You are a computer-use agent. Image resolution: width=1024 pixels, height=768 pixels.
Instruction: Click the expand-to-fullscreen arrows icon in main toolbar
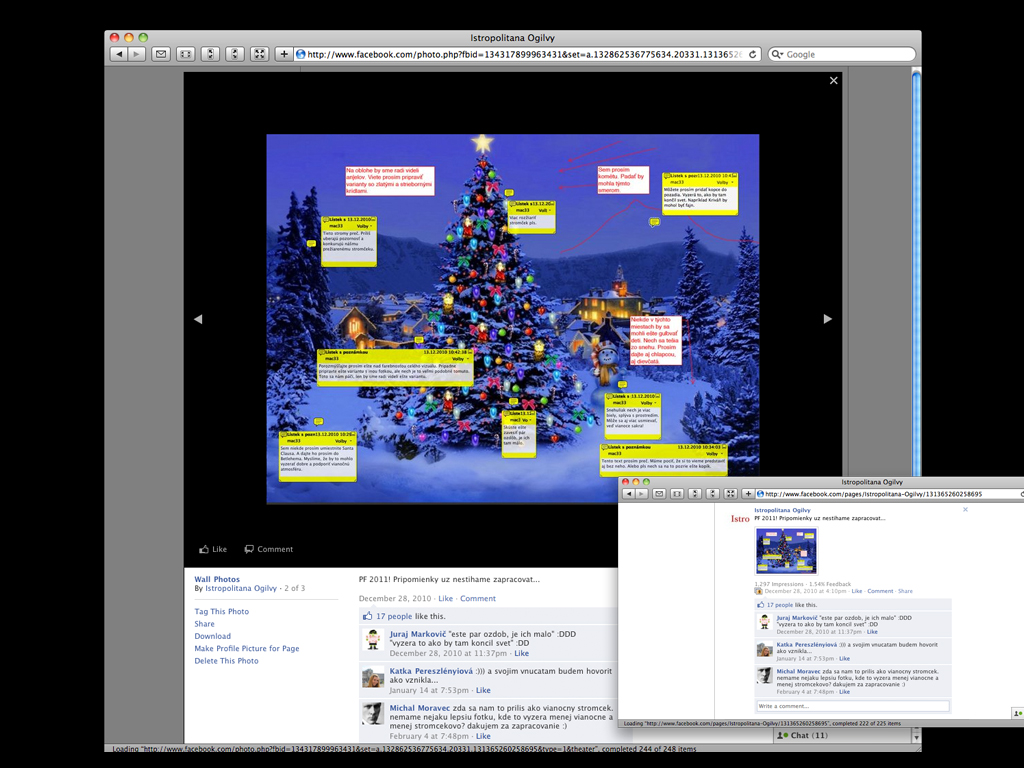click(259, 54)
